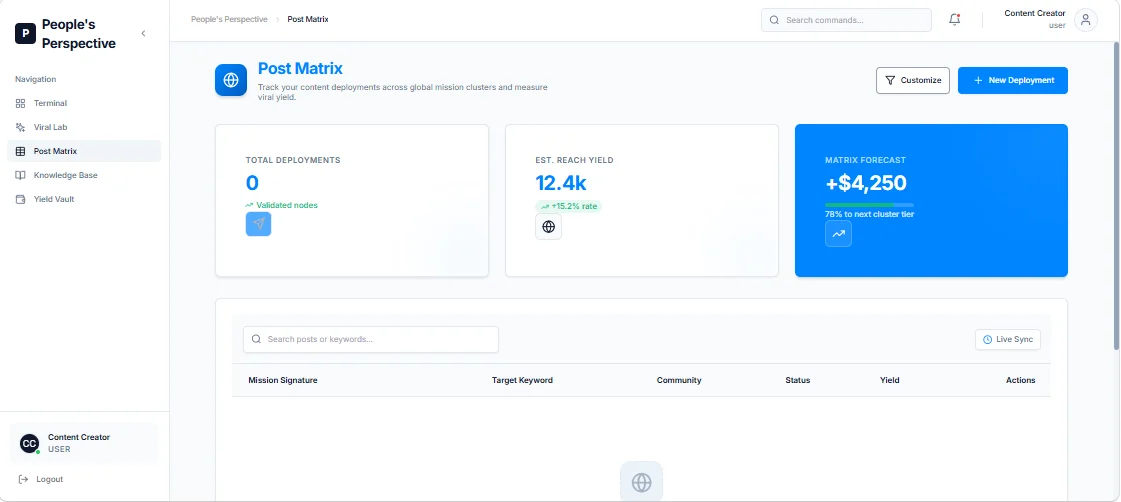Collapse the sidebar with the chevron
Image resolution: width=1121 pixels, height=502 pixels.
pyautogui.click(x=143, y=34)
